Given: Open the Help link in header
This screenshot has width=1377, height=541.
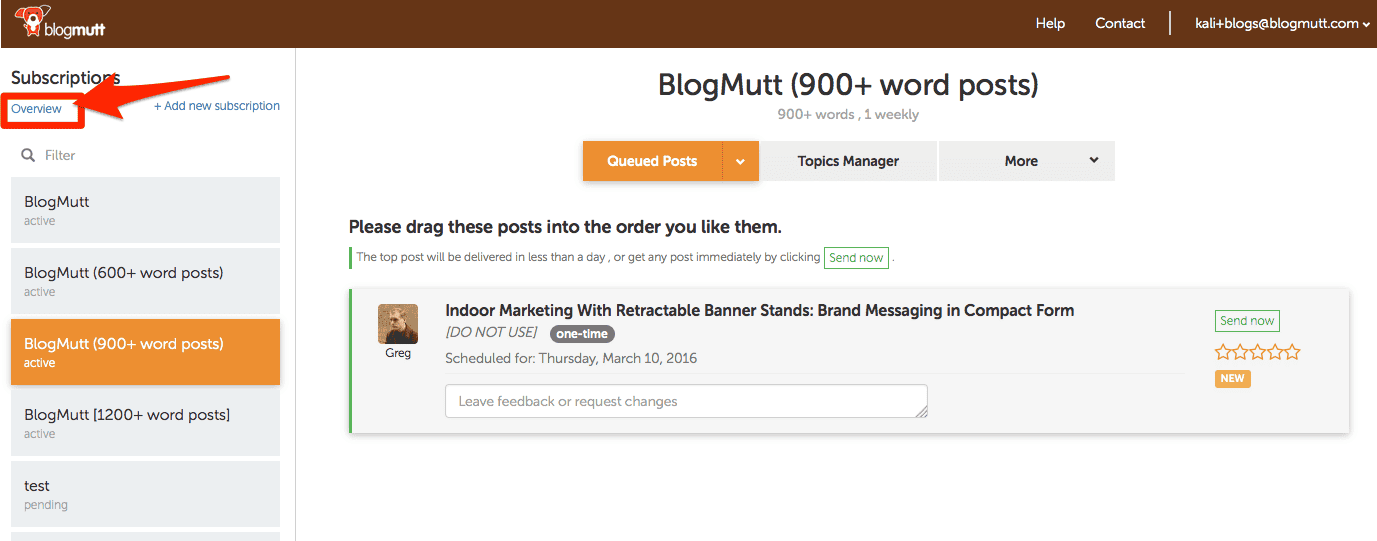Looking at the screenshot, I should point(1050,23).
